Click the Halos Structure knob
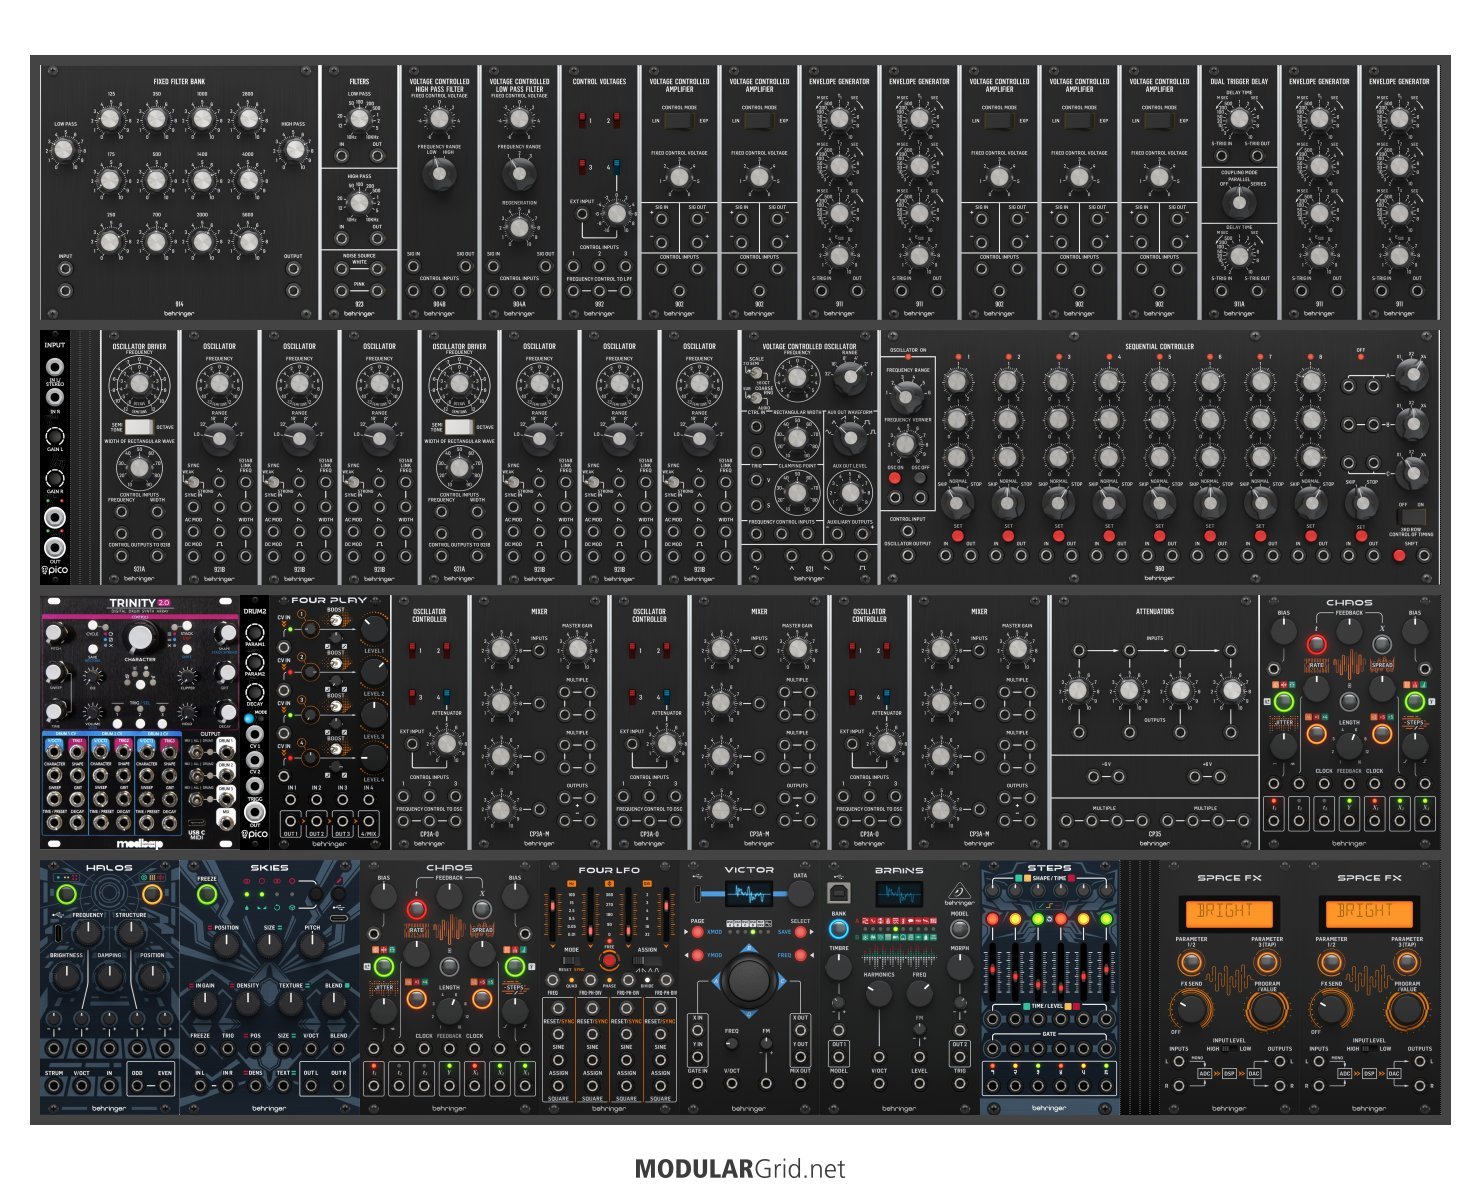1481x1190 pixels. click(130, 932)
